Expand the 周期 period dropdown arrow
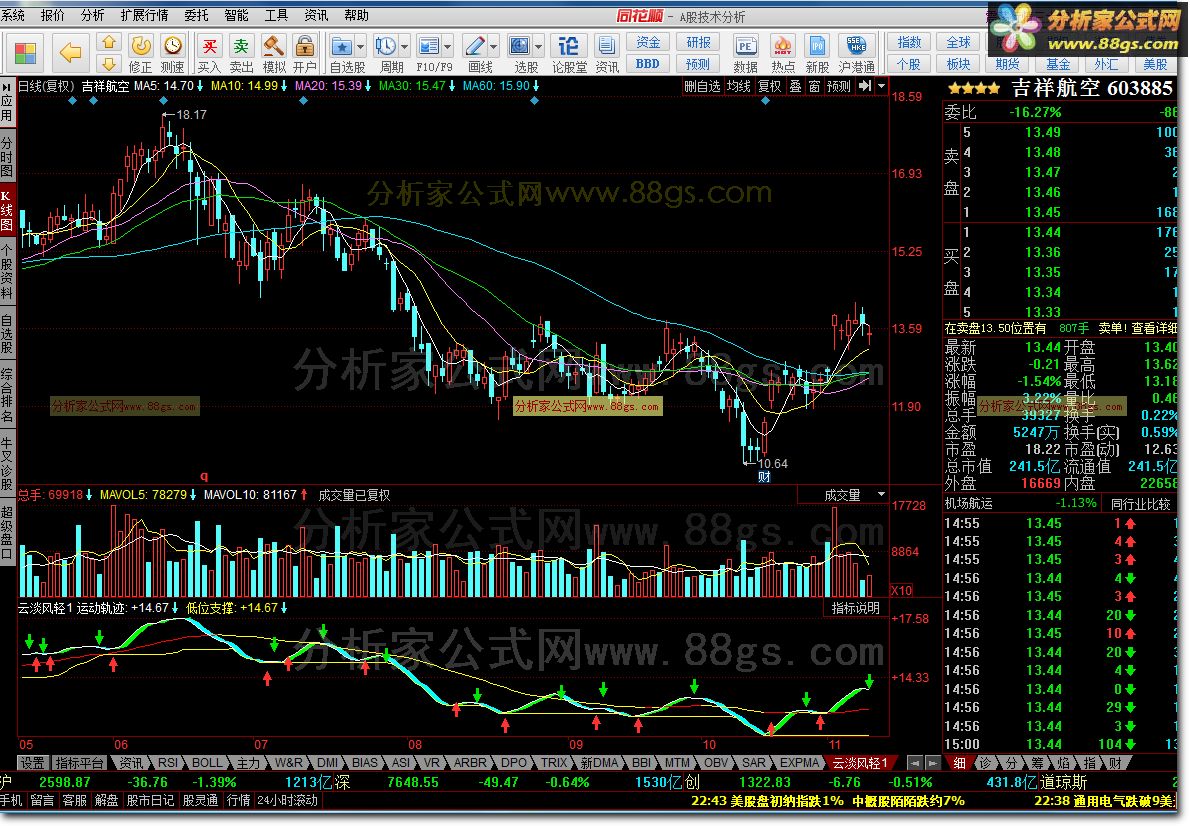Screen dimensions: 1190x826 [x=405, y=46]
